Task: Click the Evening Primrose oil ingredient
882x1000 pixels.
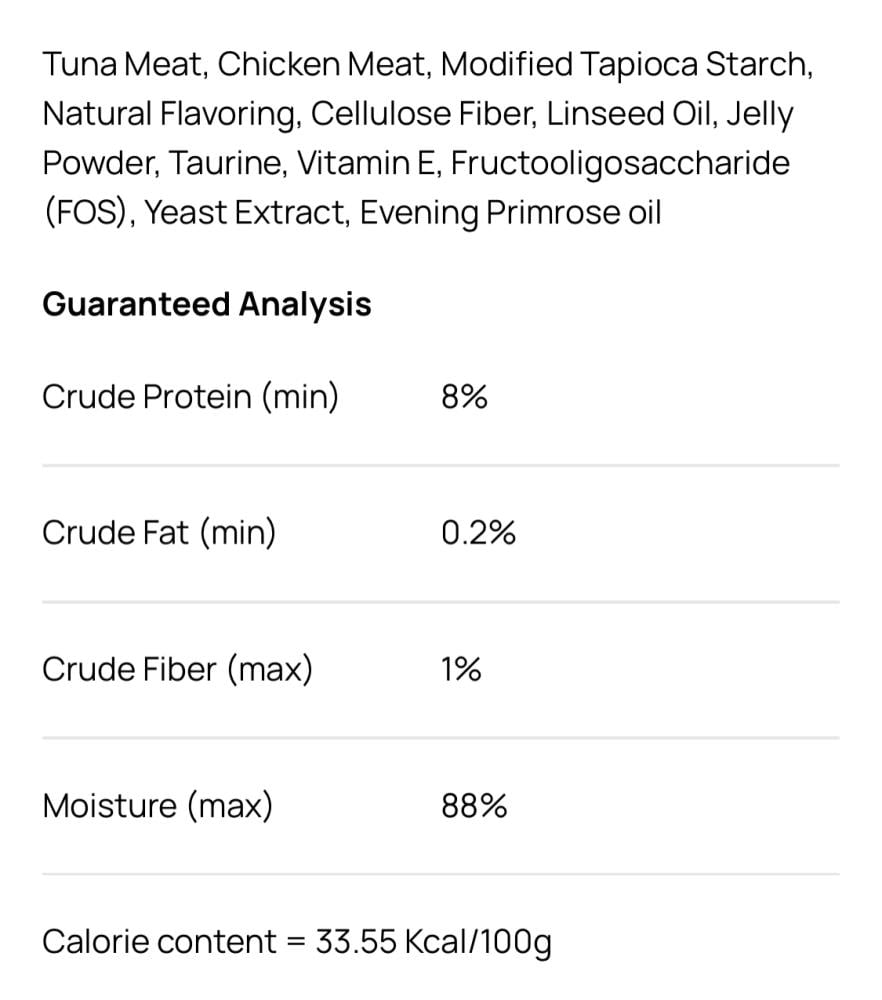Action: [510, 214]
